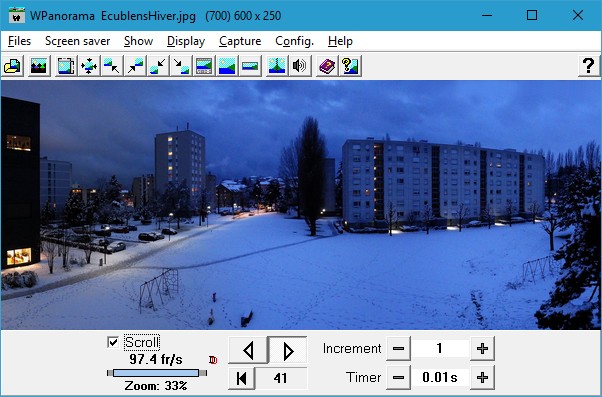The image size is (602, 397).
Task: Increase Timer with plus button
Action: coord(482,377)
